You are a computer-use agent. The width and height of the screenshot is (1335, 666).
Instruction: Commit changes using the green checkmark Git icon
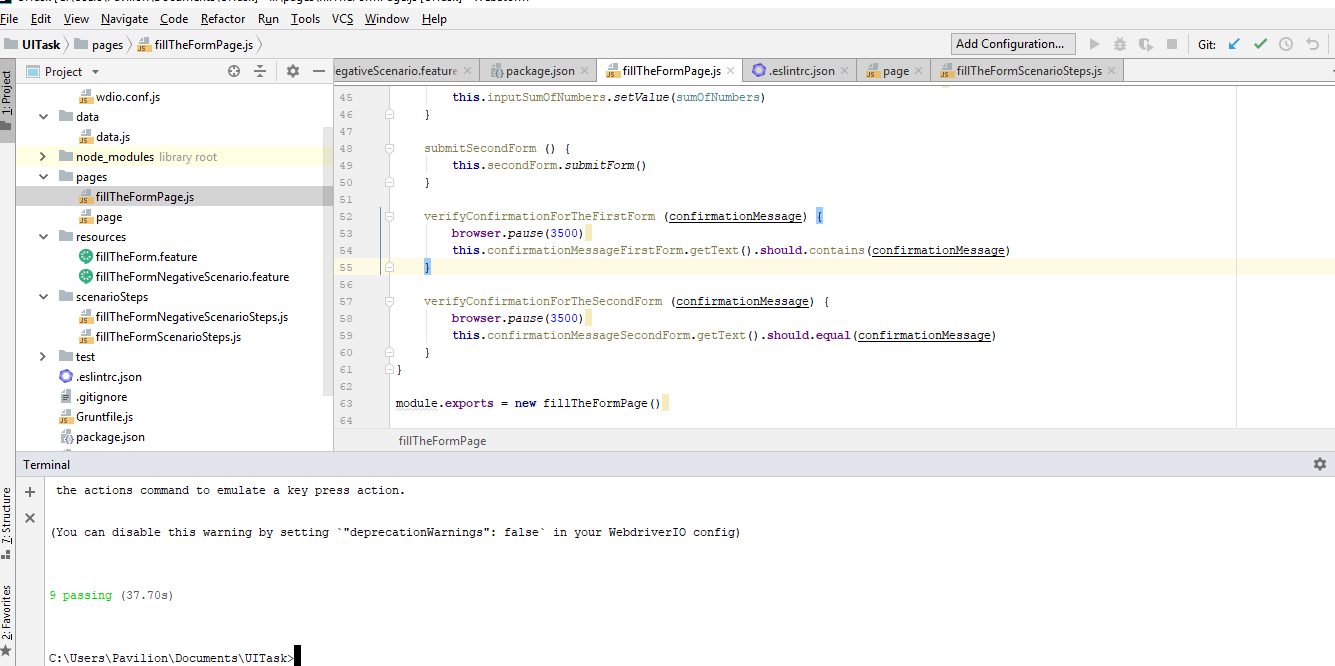point(1260,43)
